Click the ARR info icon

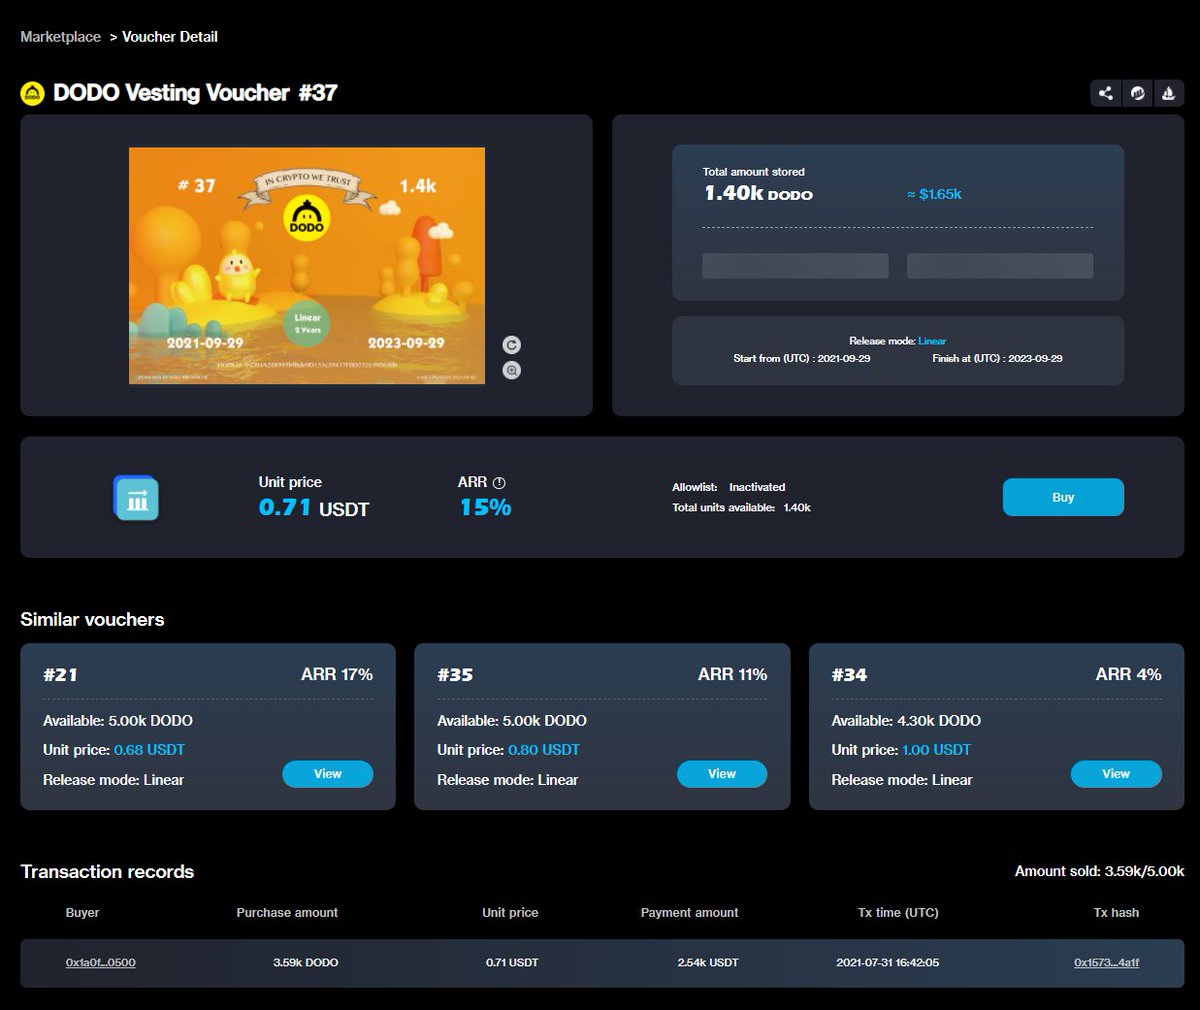(x=499, y=483)
